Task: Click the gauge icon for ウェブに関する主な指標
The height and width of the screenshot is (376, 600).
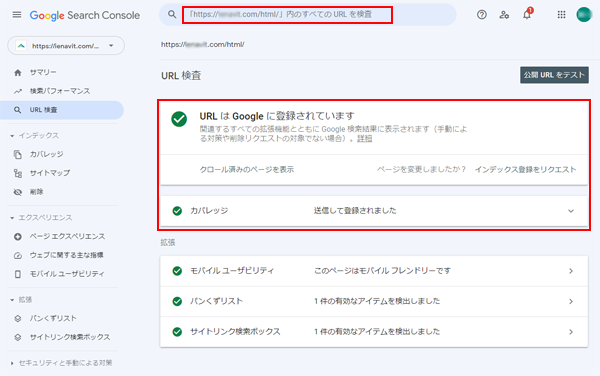Action: click(x=18, y=256)
